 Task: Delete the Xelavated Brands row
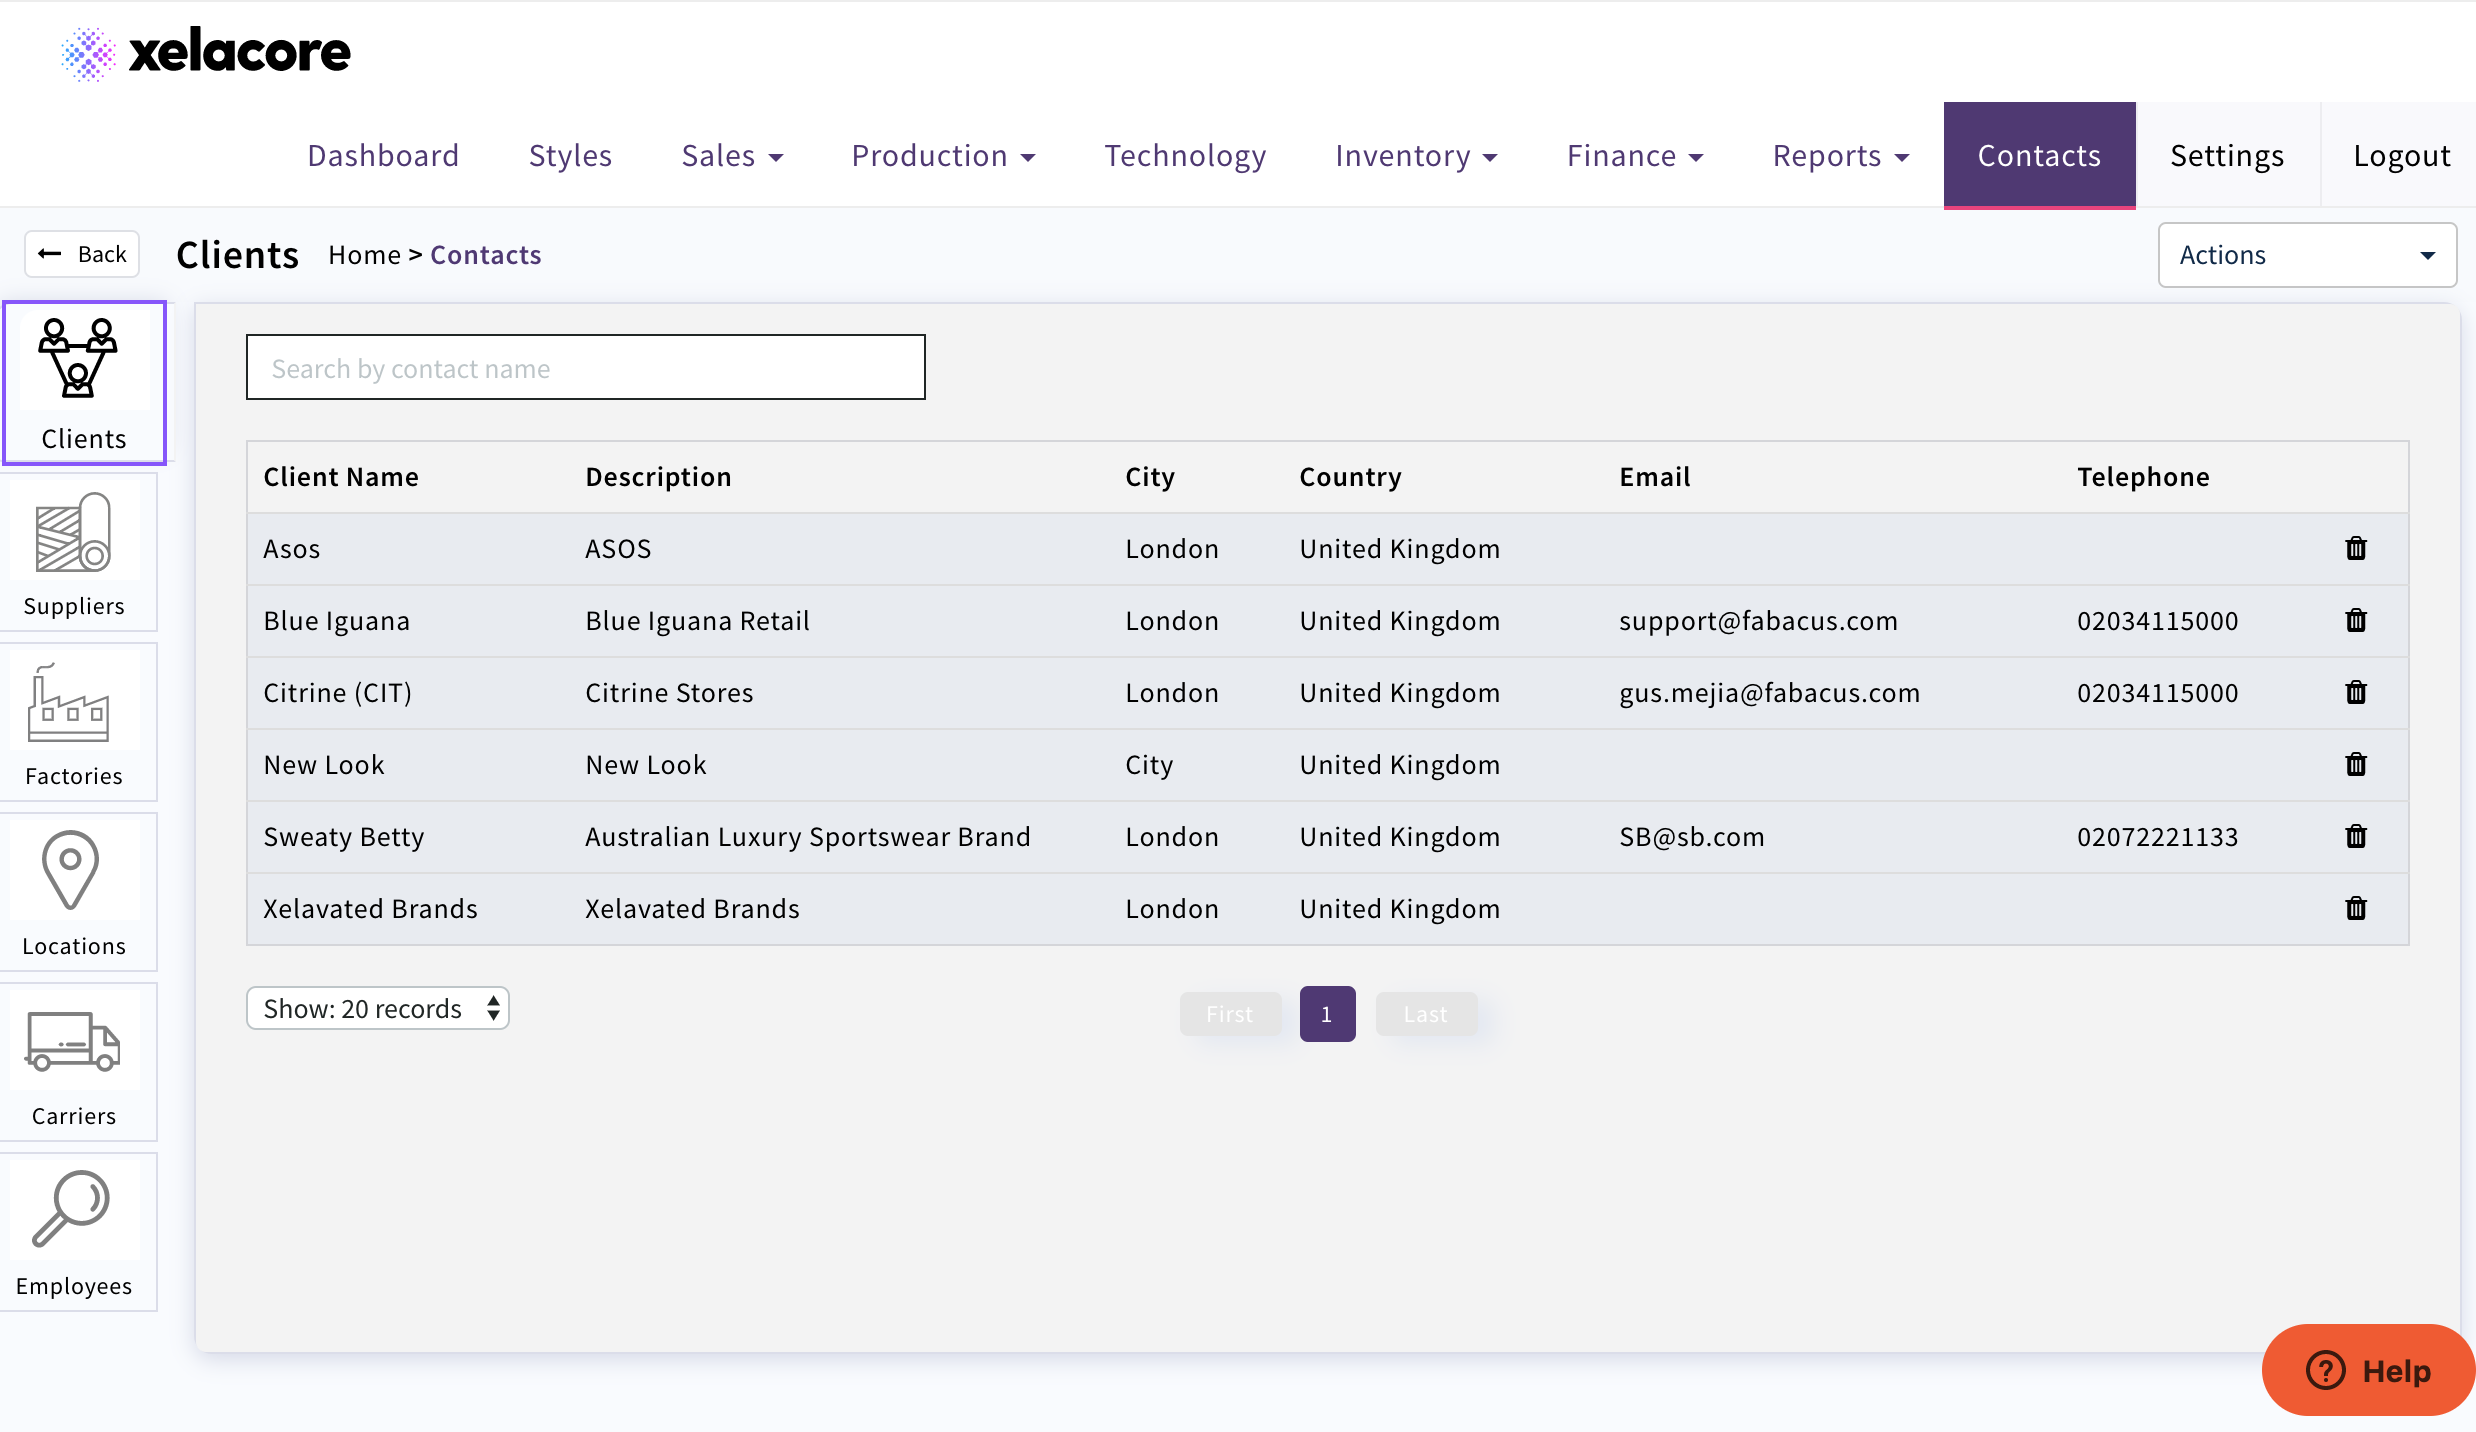[2356, 908]
